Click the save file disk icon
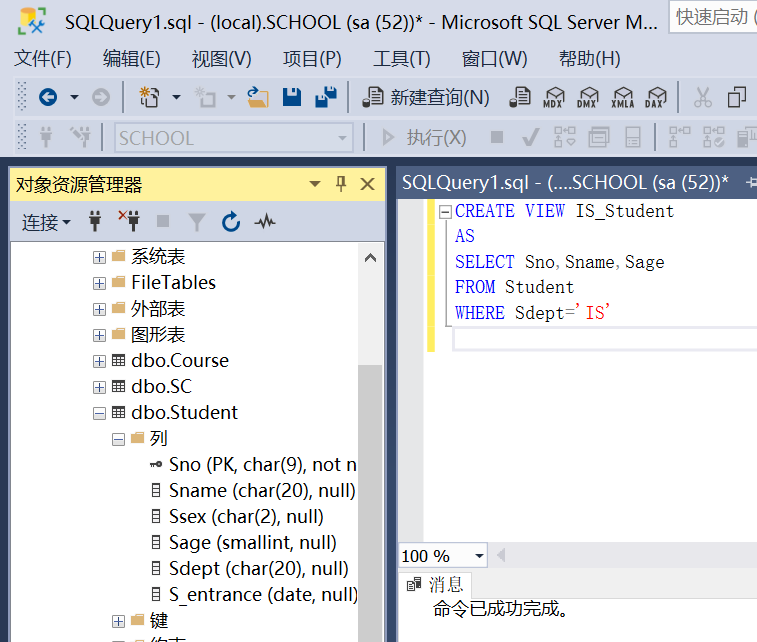This screenshot has height=642, width=757. 292,97
